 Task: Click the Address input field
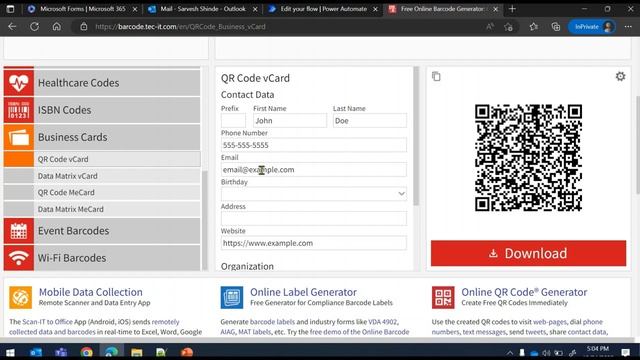pos(313,218)
